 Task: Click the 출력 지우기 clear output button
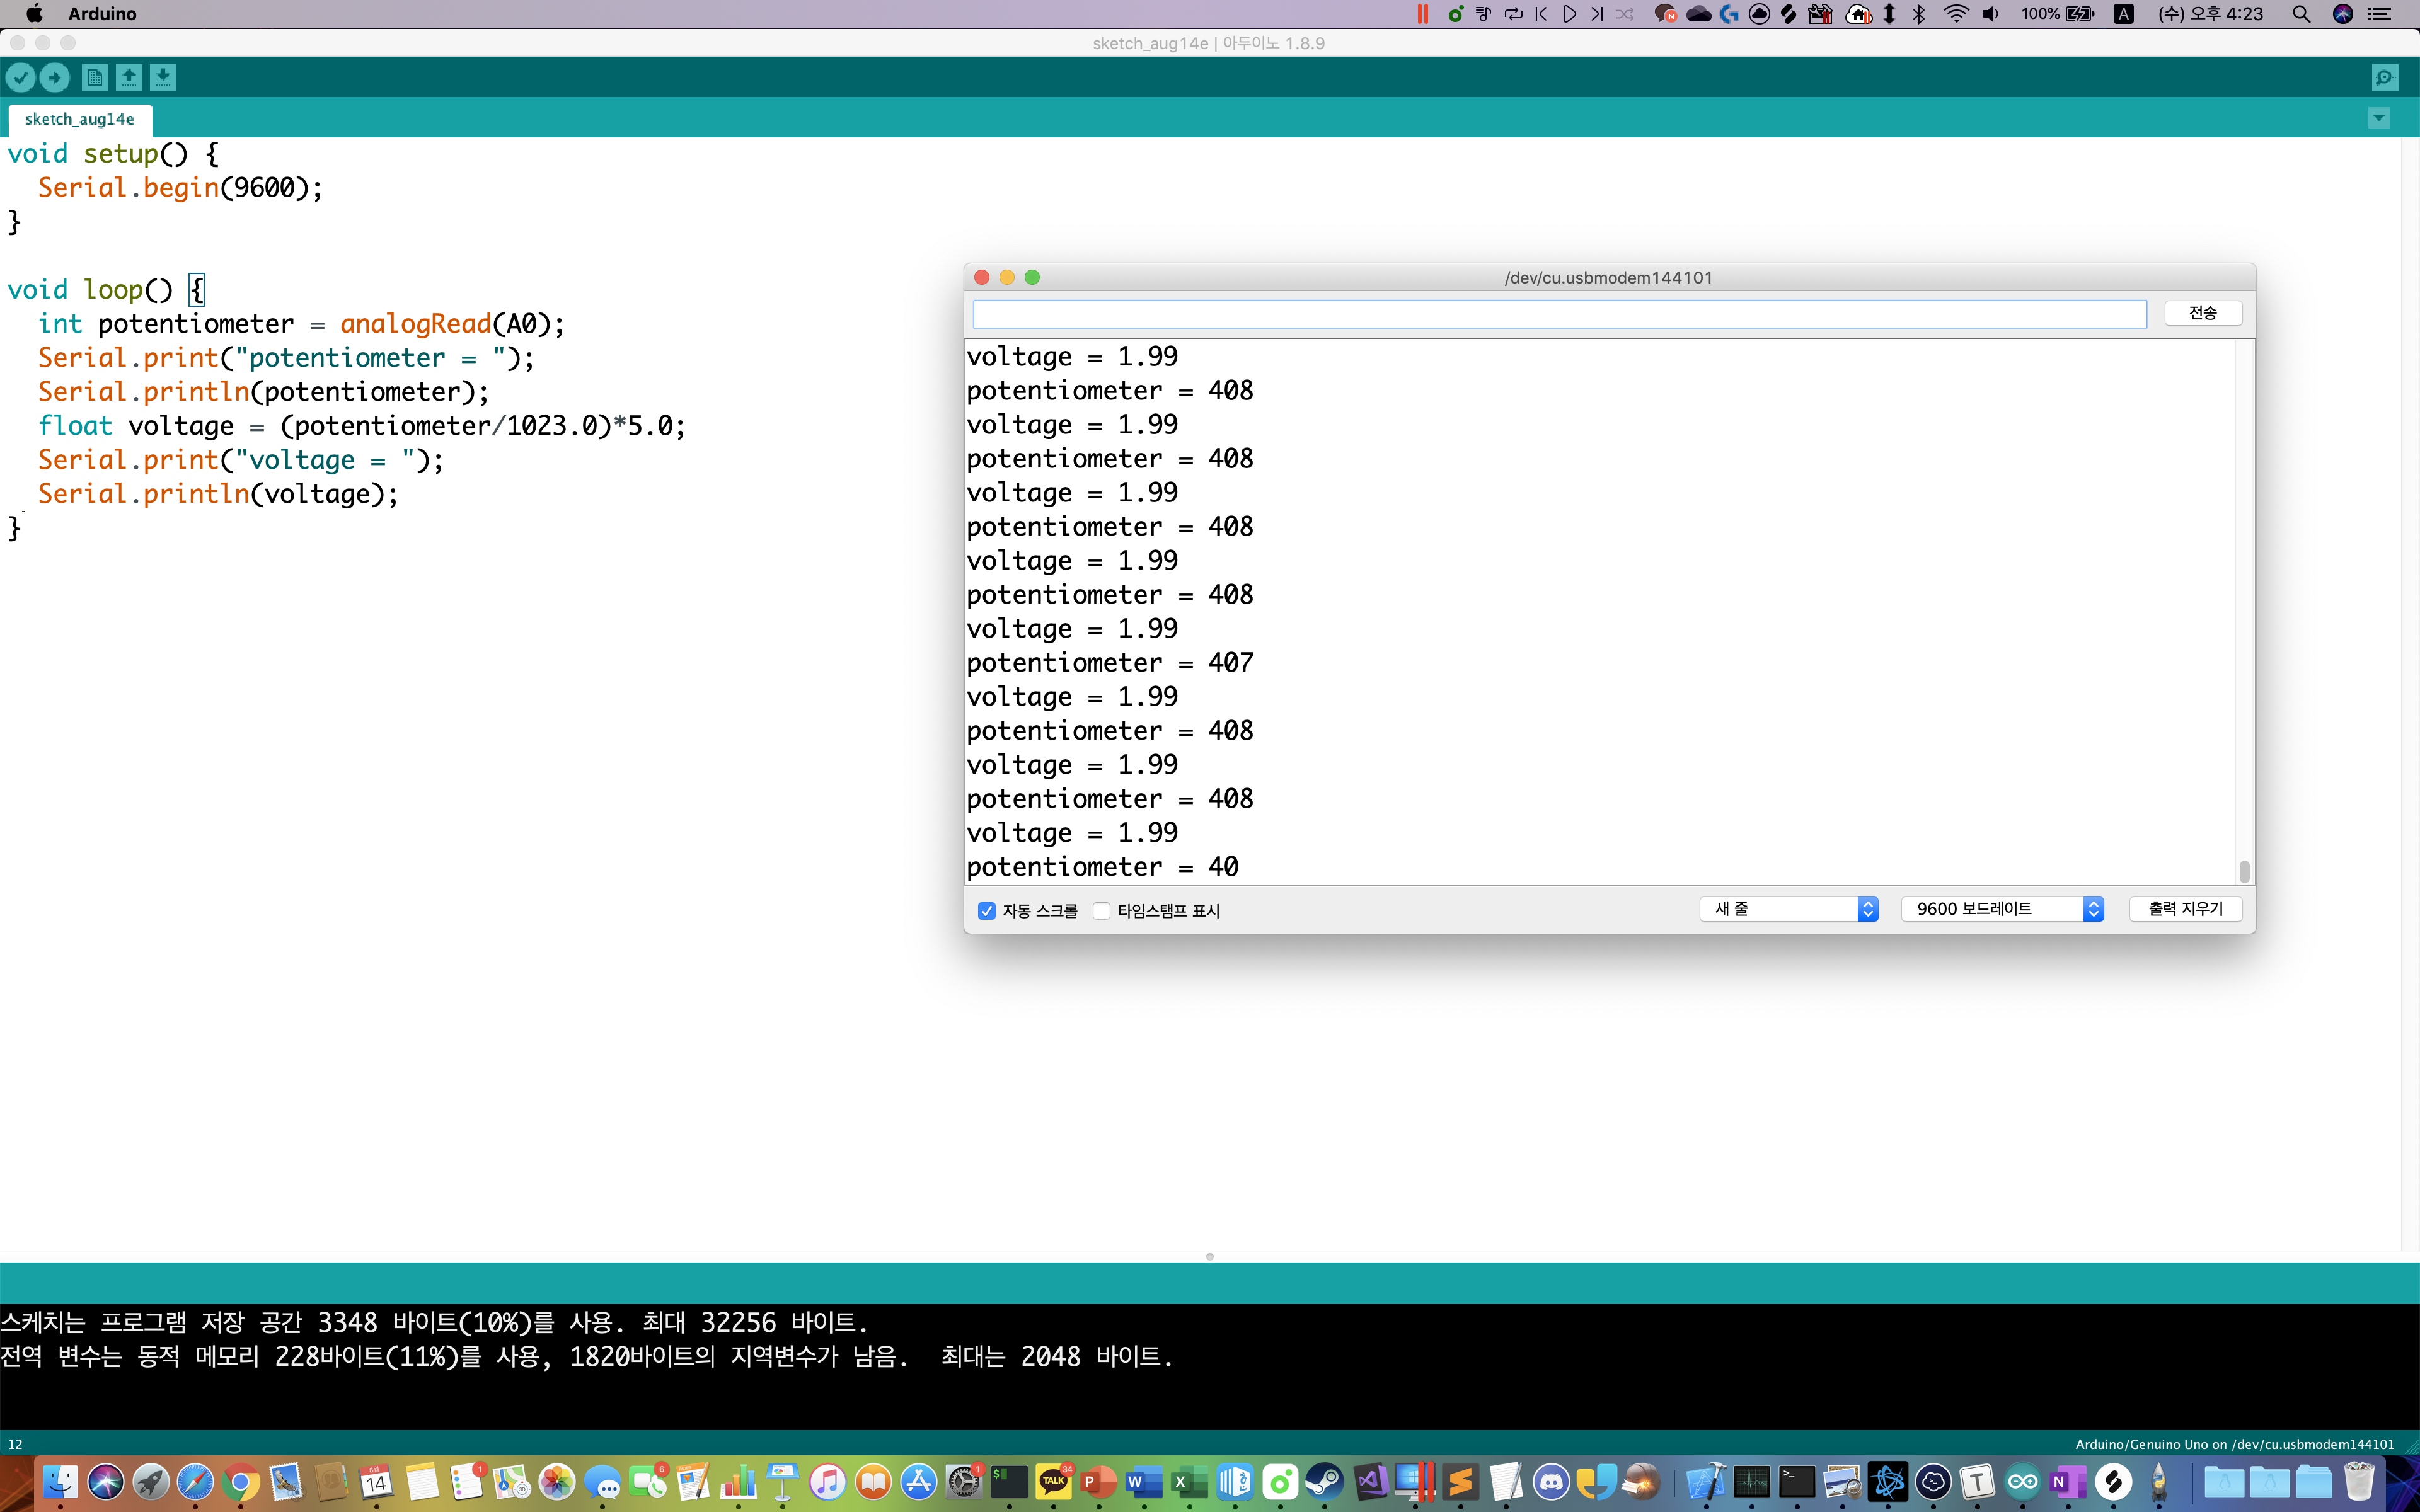[x=2185, y=909]
